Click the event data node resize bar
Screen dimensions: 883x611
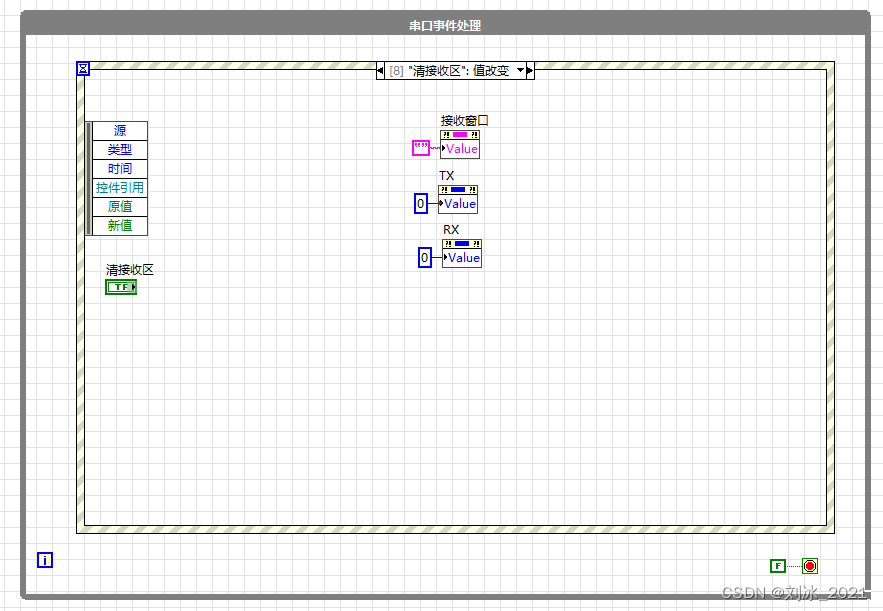89,178
